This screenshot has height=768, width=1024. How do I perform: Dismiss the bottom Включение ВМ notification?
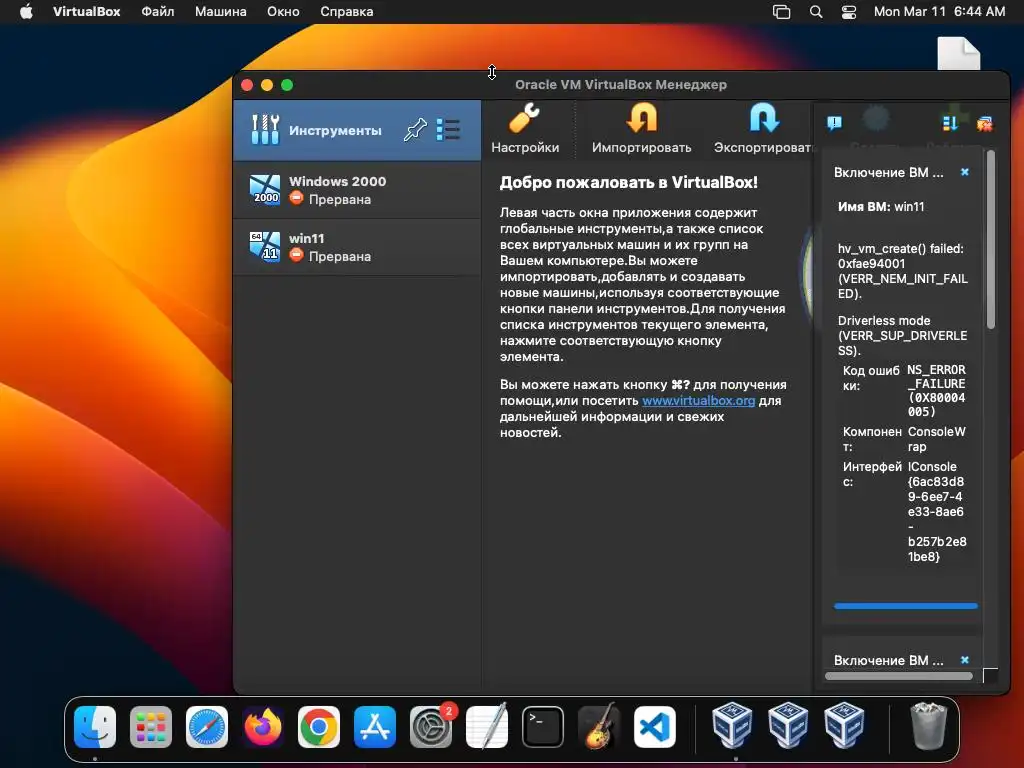[x=965, y=660]
